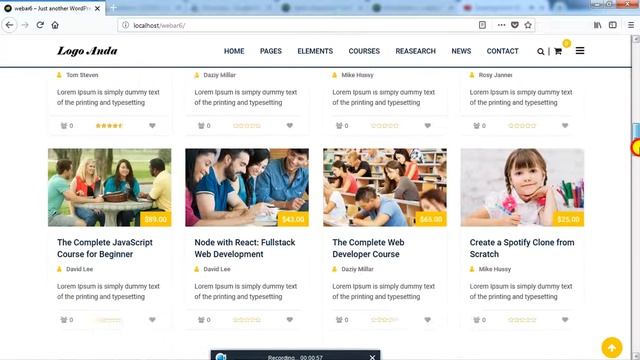
Task: Open the site search magnifier
Action: [x=540, y=51]
